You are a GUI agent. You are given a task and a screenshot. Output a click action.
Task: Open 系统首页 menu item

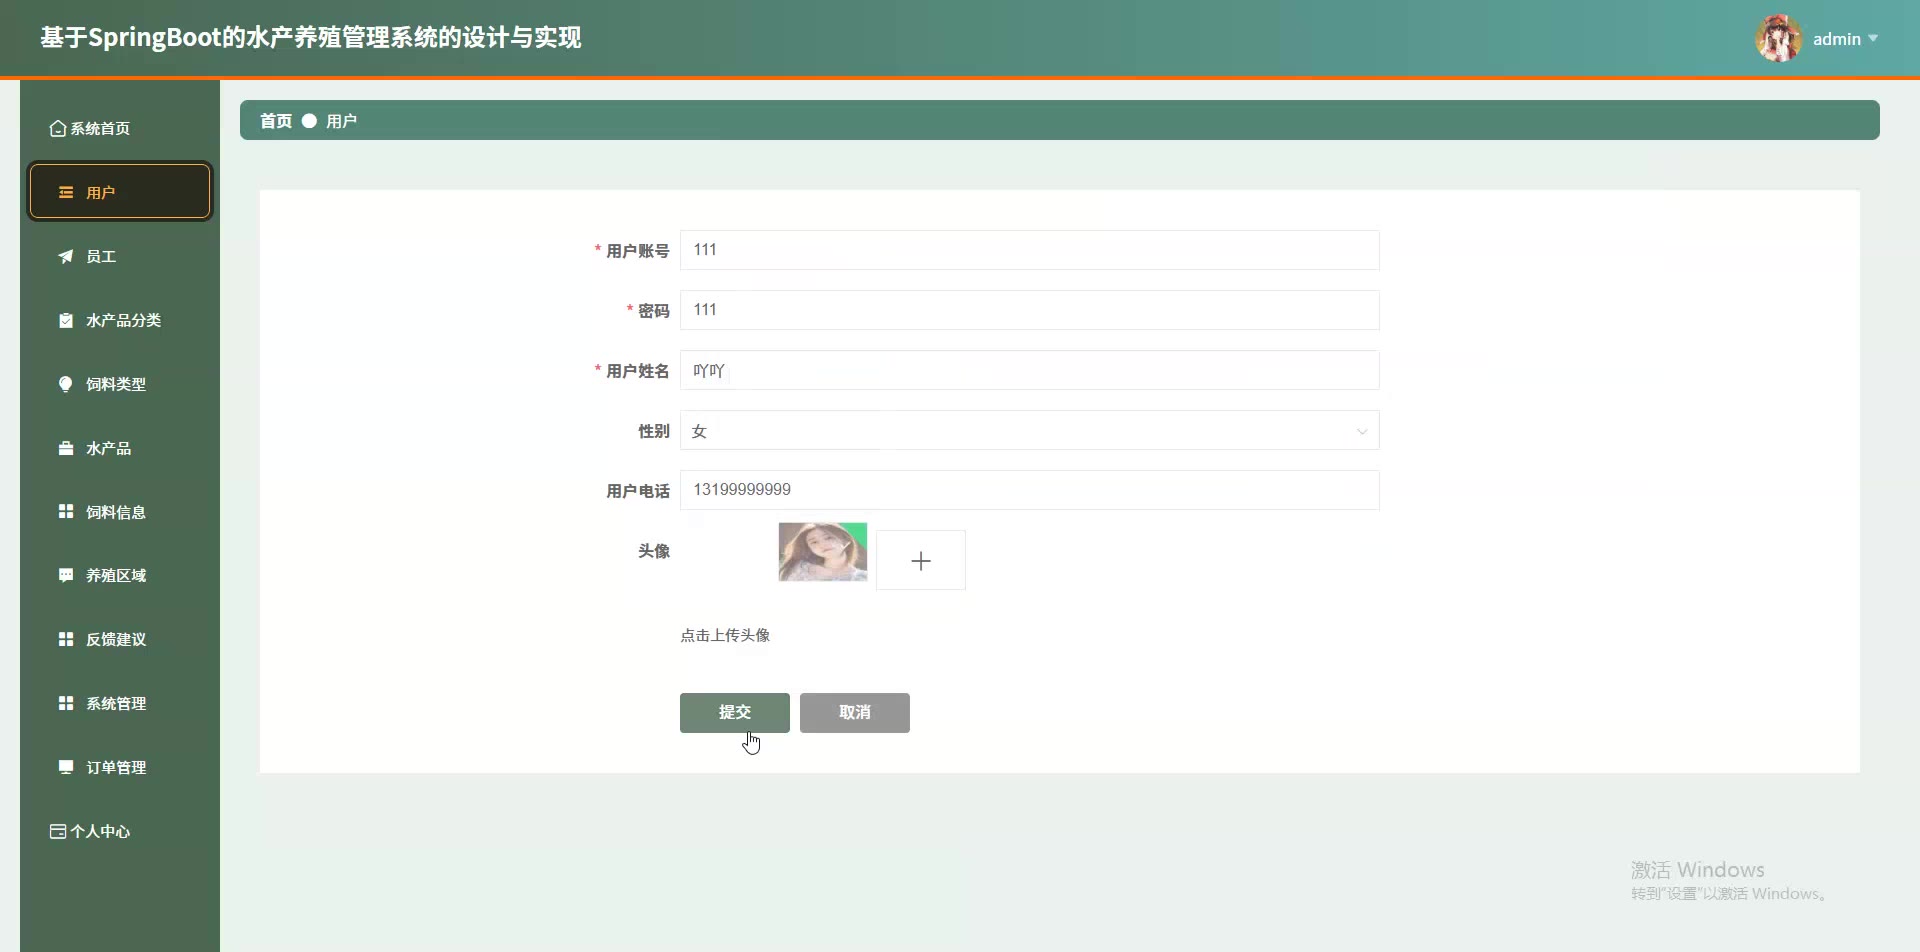click(120, 128)
